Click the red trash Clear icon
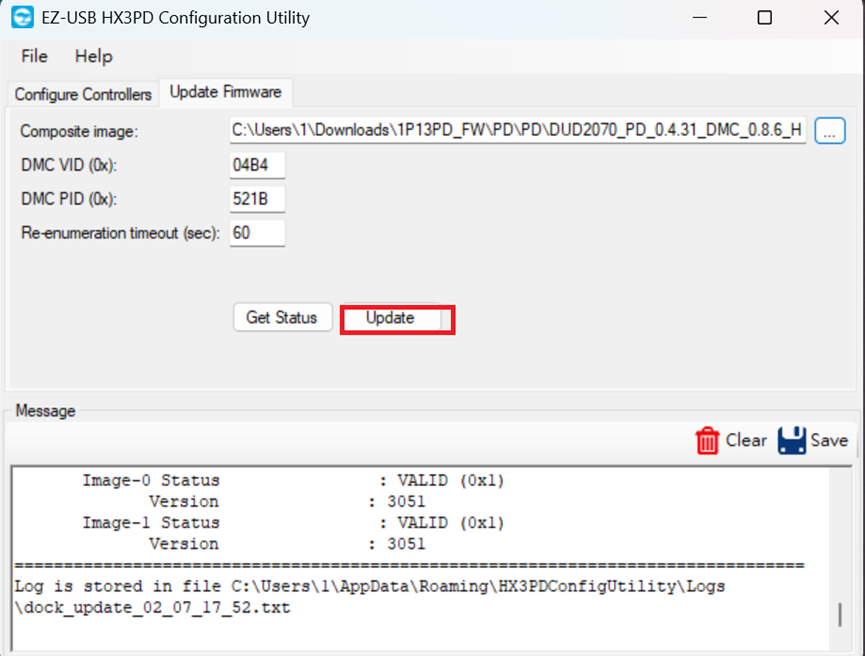Image resolution: width=865 pixels, height=656 pixels. point(707,441)
